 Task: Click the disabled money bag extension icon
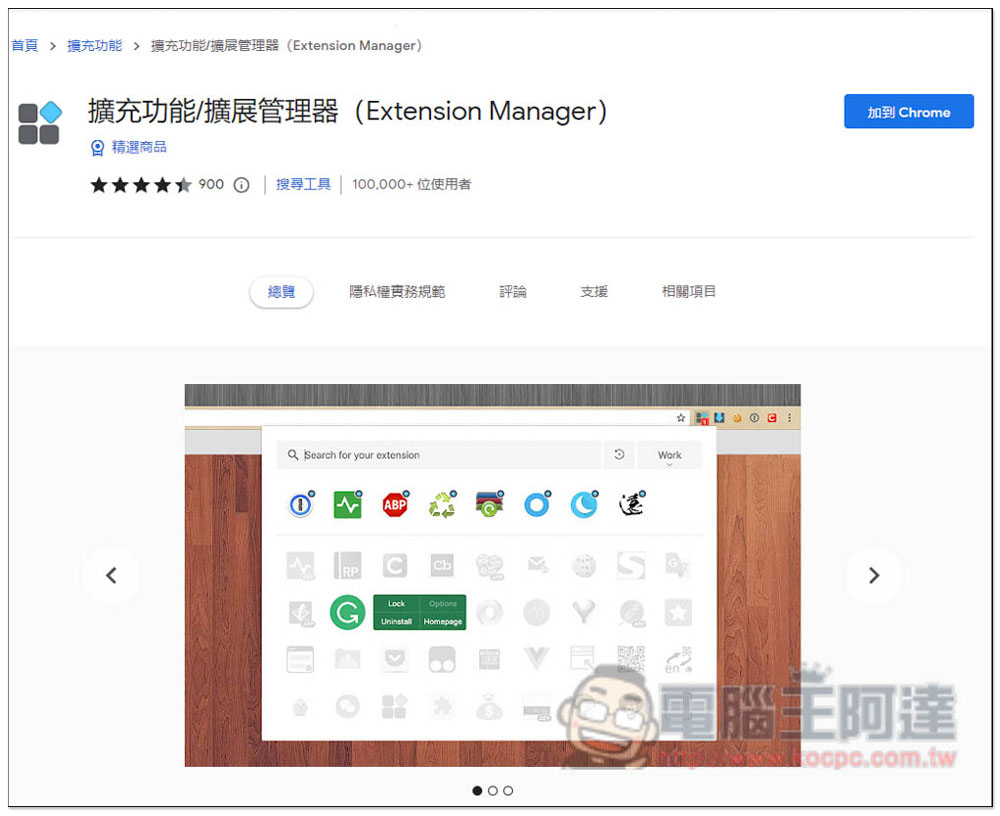click(489, 706)
